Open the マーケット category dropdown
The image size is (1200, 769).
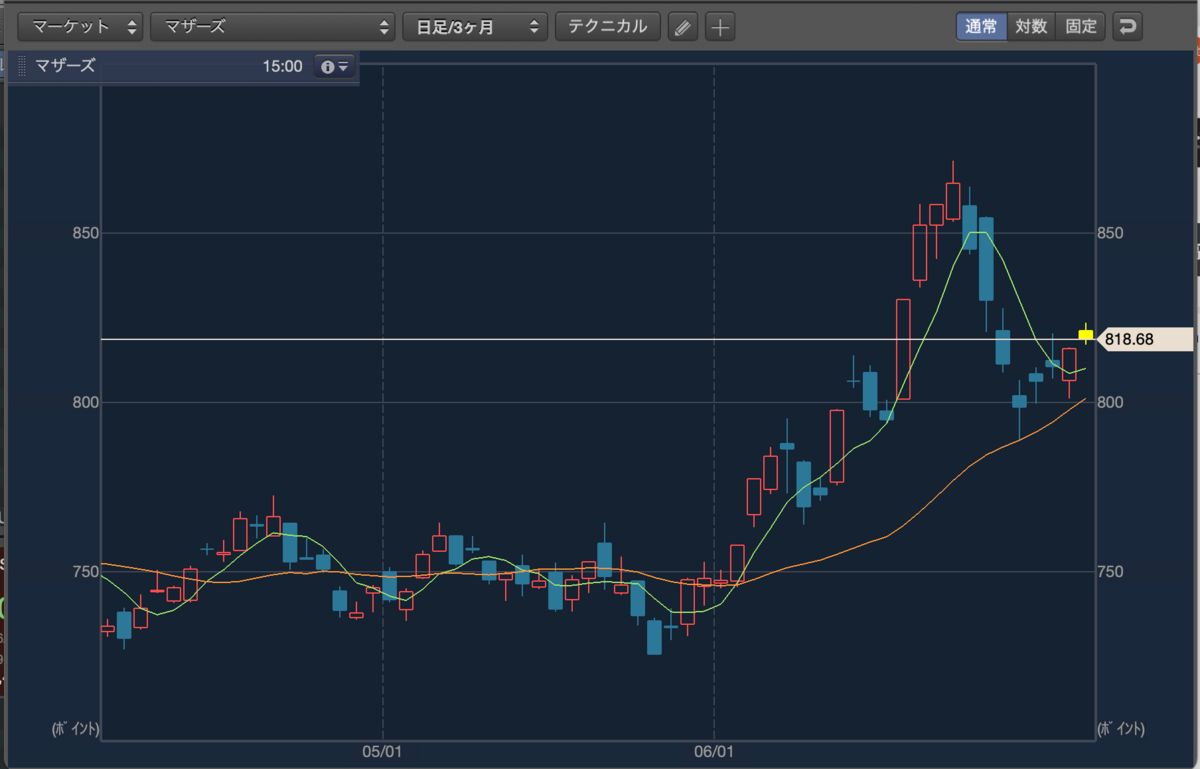[81, 27]
